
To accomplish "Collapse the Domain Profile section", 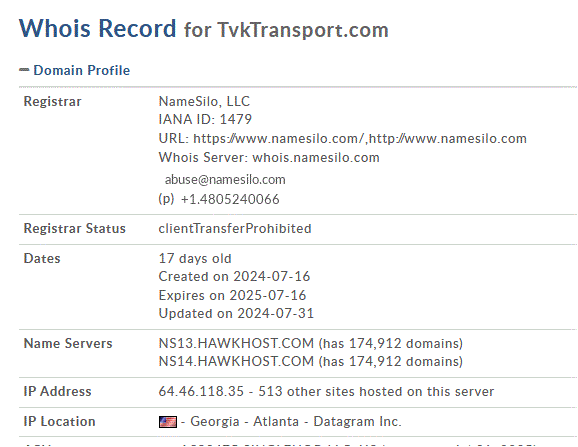I will pyautogui.click(x=81, y=70).
